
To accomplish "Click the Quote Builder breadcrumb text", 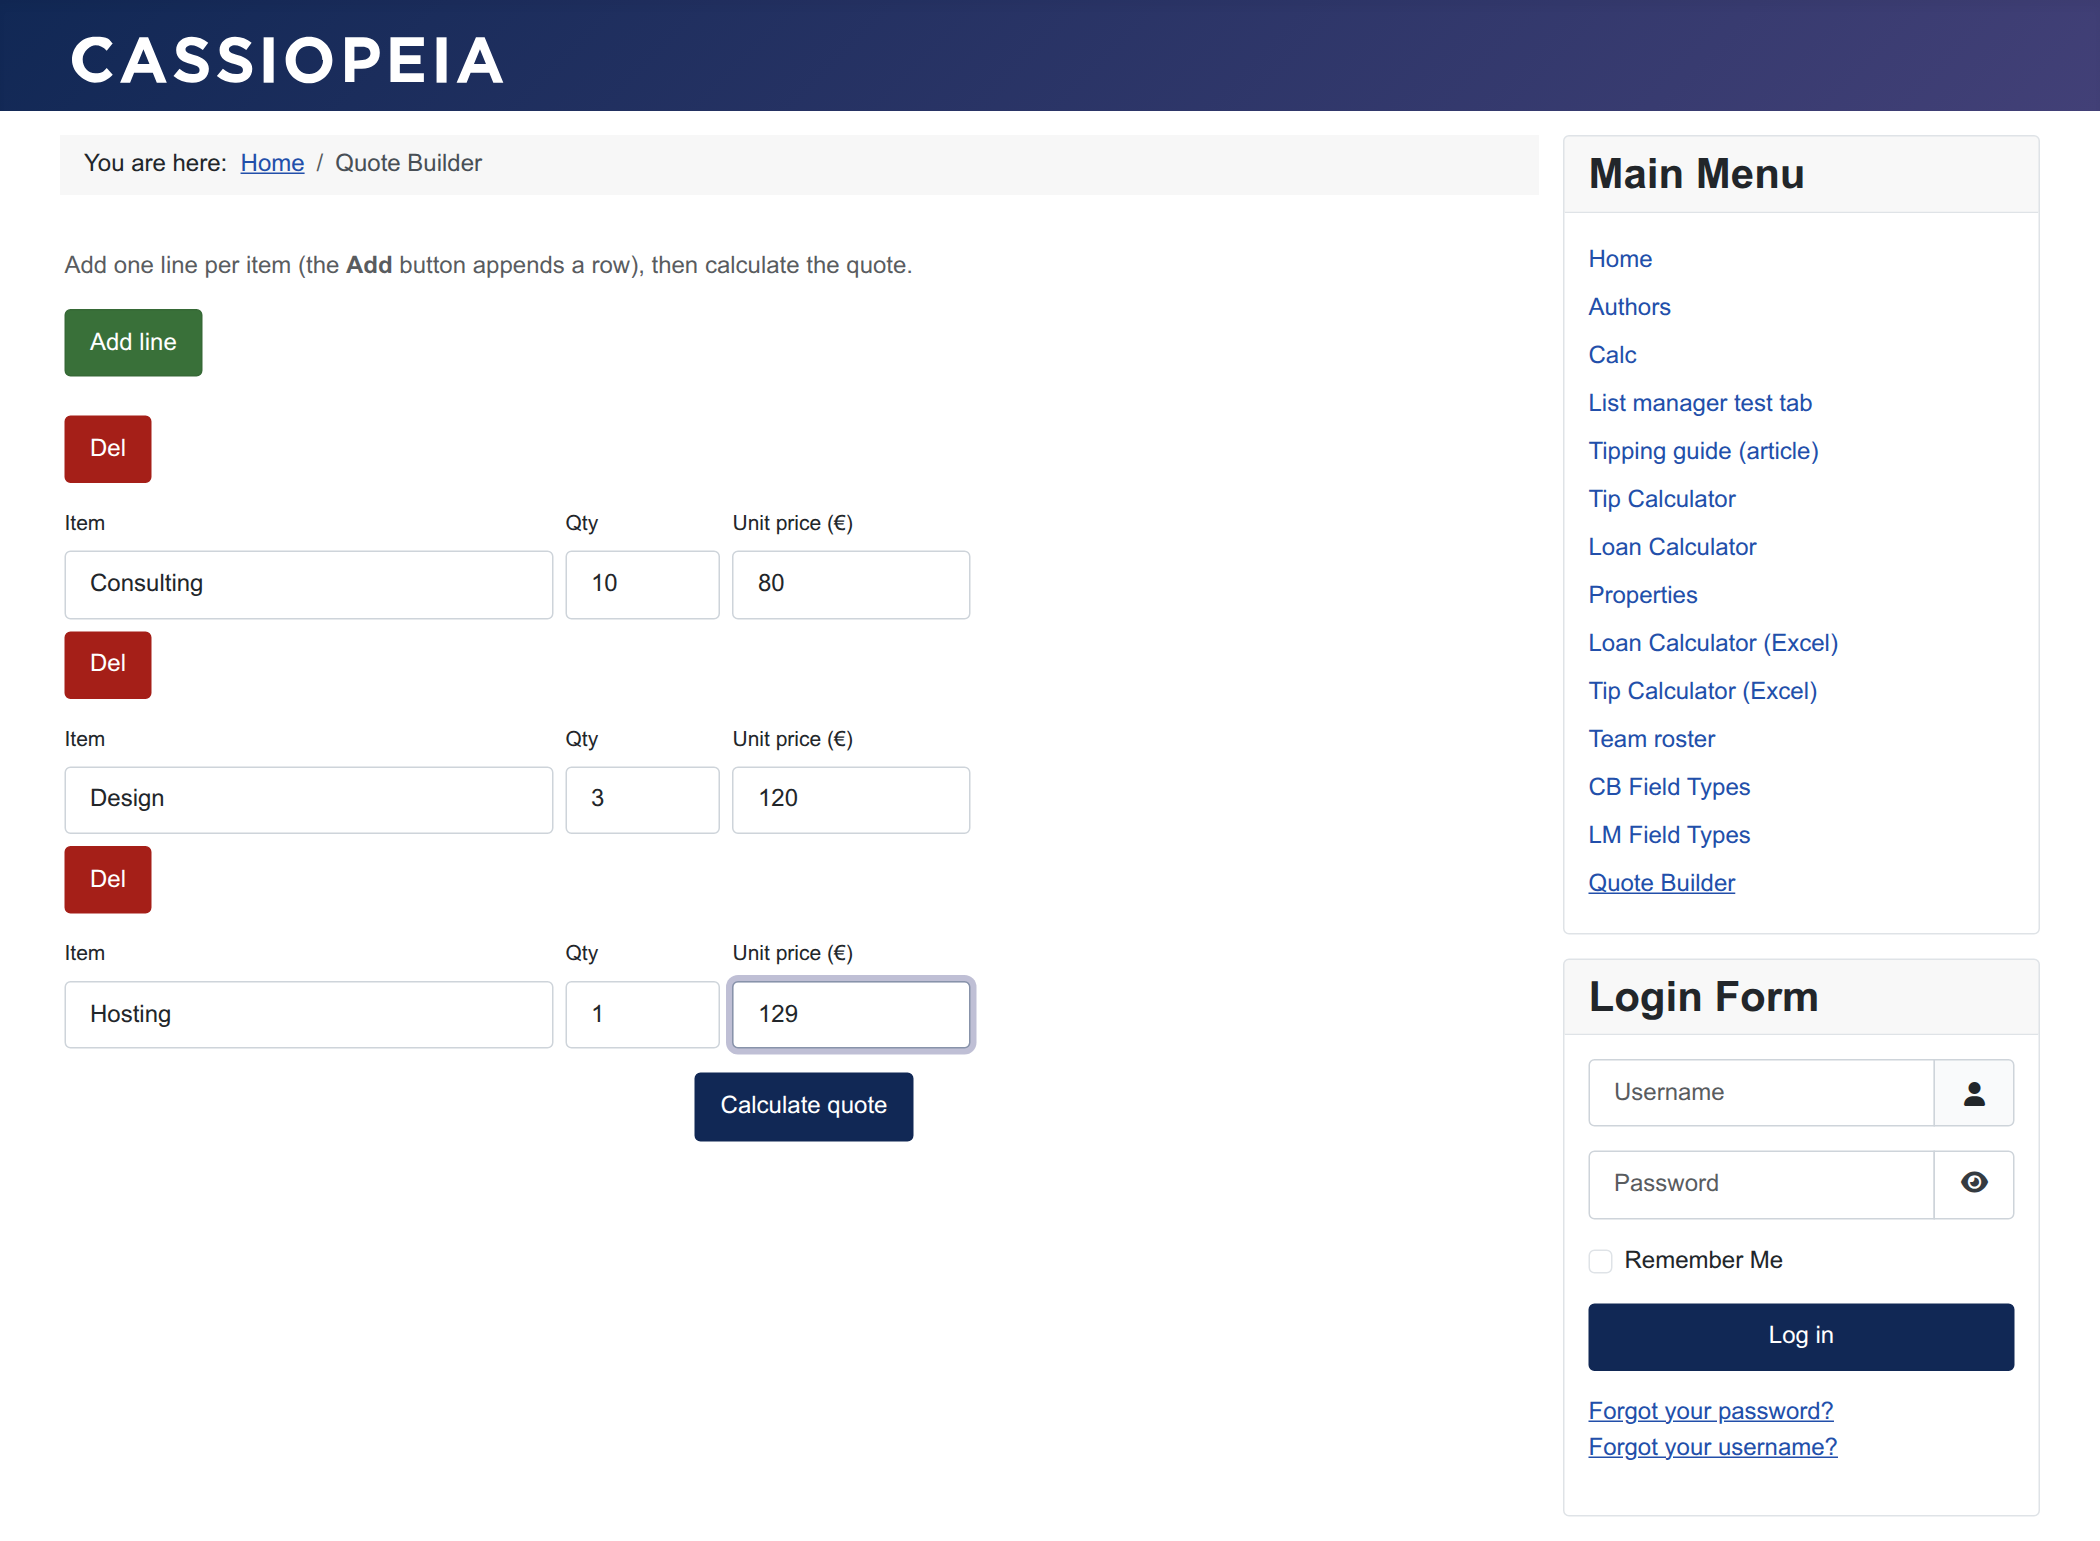I will point(408,163).
